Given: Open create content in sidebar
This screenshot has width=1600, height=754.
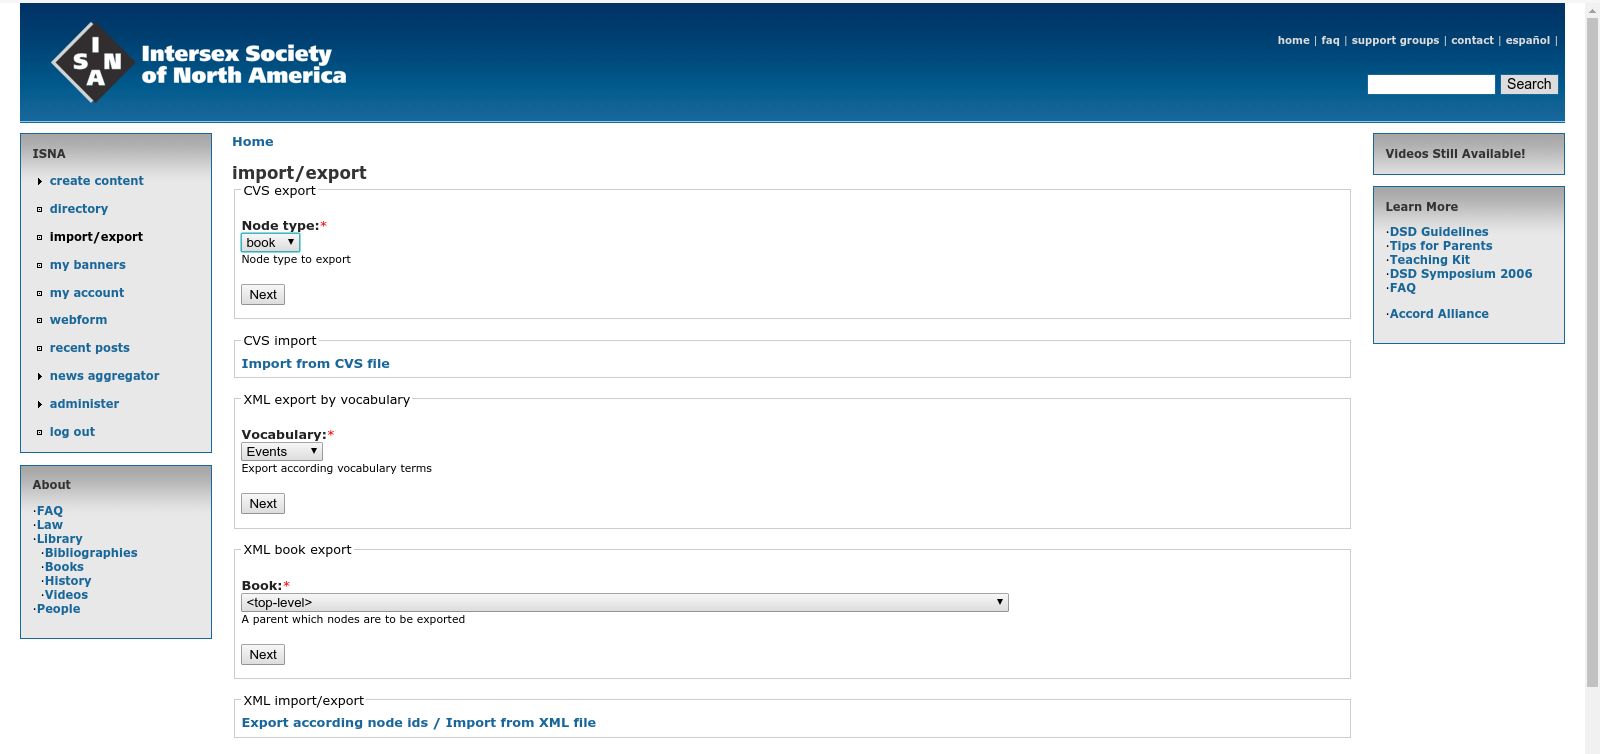Looking at the screenshot, I should click(x=97, y=181).
